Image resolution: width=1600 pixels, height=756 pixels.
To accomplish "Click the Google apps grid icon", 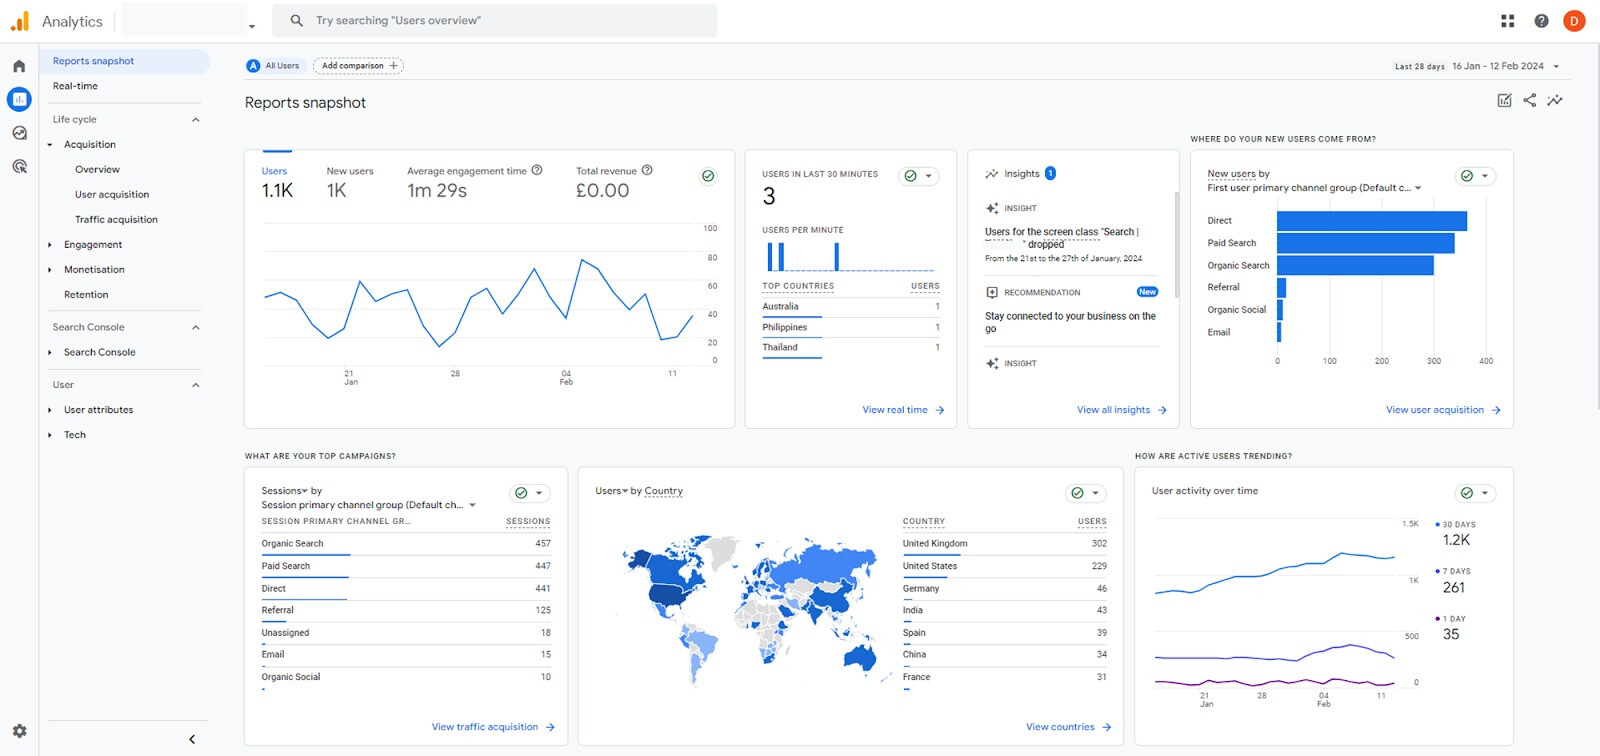I will [1508, 21].
